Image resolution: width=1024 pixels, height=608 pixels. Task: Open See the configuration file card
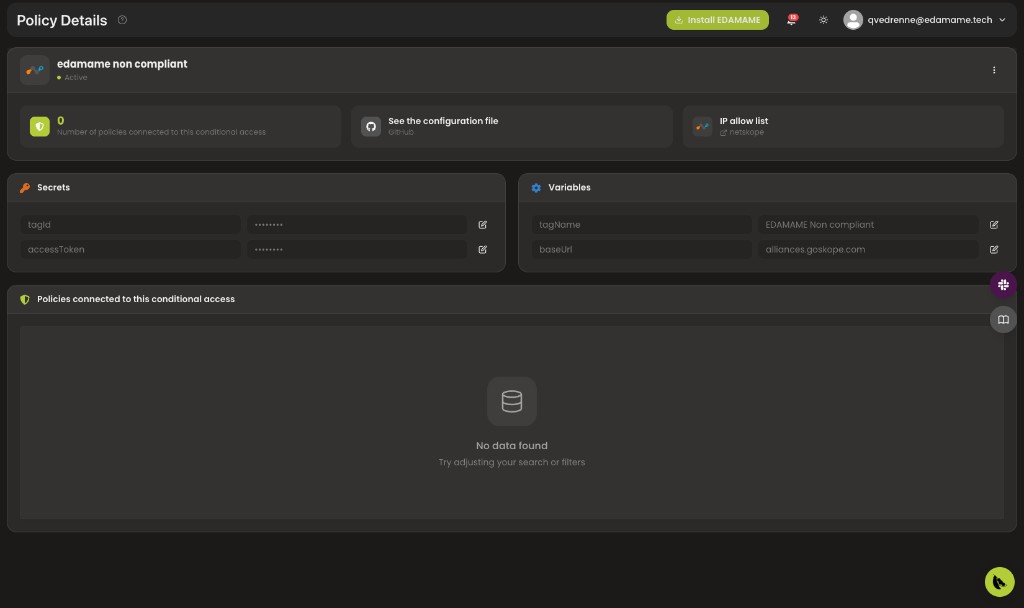pos(511,127)
